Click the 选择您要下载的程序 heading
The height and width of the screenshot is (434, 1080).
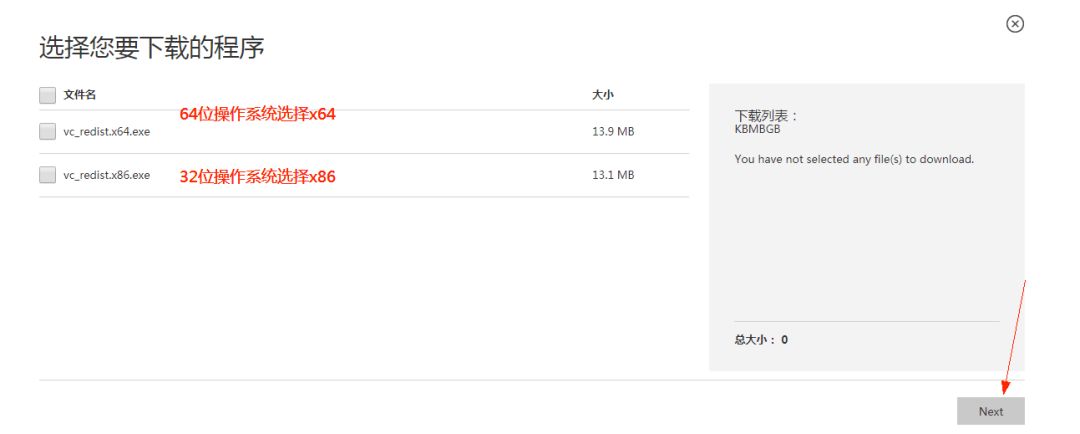click(151, 47)
